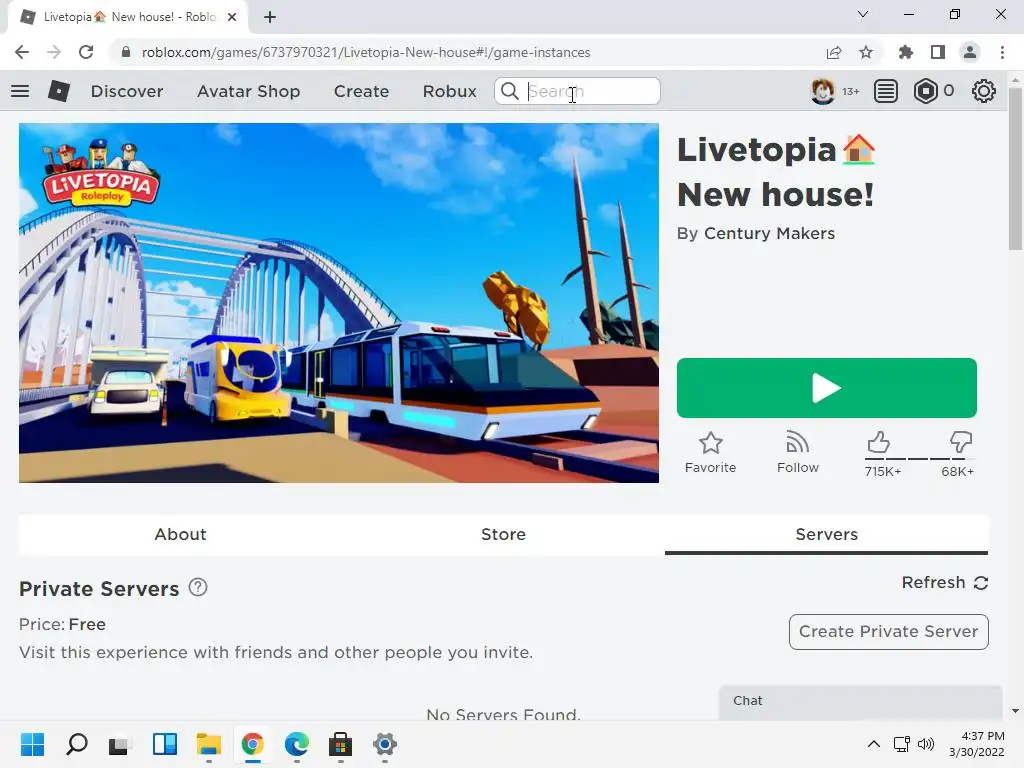The width and height of the screenshot is (1024, 768).
Task: Go back in the browser
Action: (22, 52)
